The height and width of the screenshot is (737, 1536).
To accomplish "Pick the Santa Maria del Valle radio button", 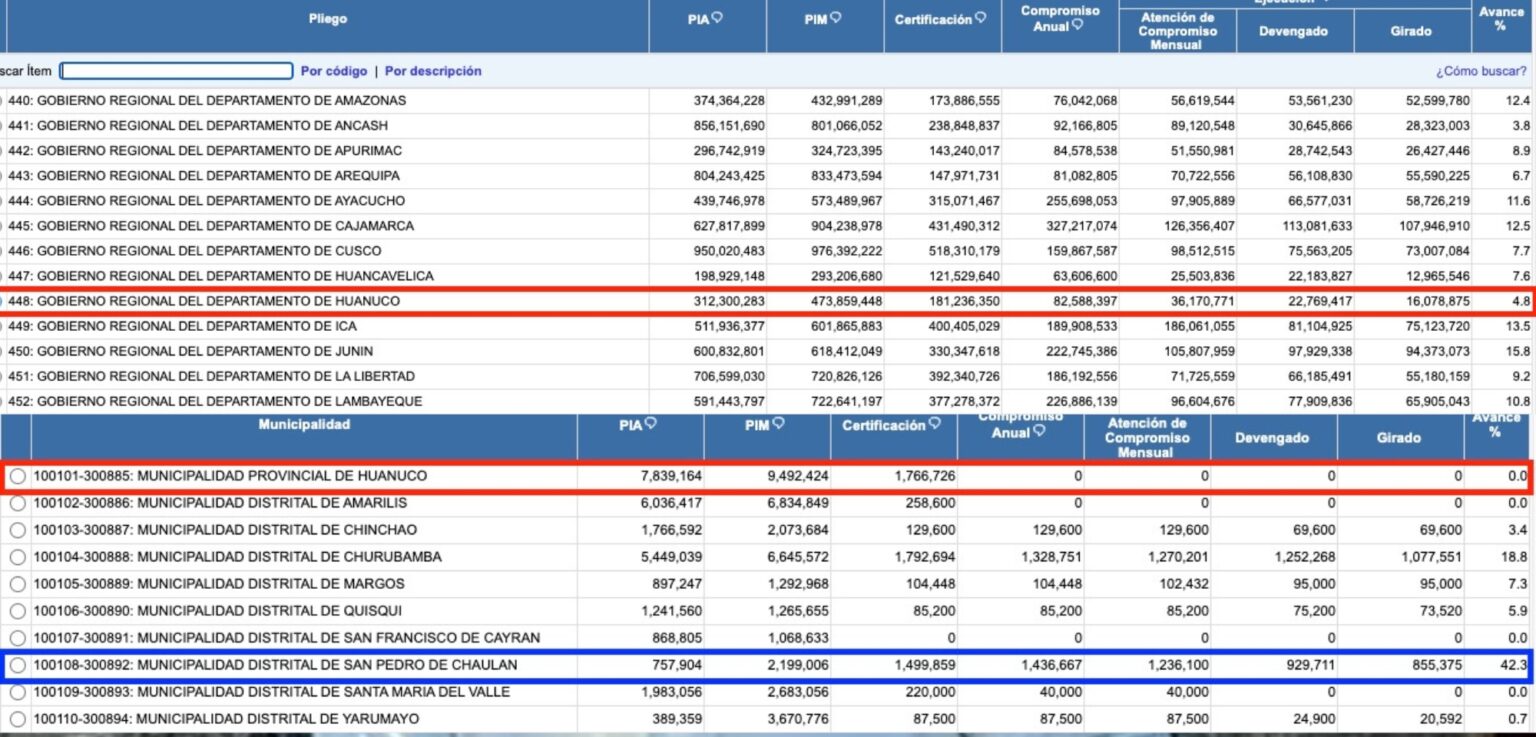I will [17, 692].
